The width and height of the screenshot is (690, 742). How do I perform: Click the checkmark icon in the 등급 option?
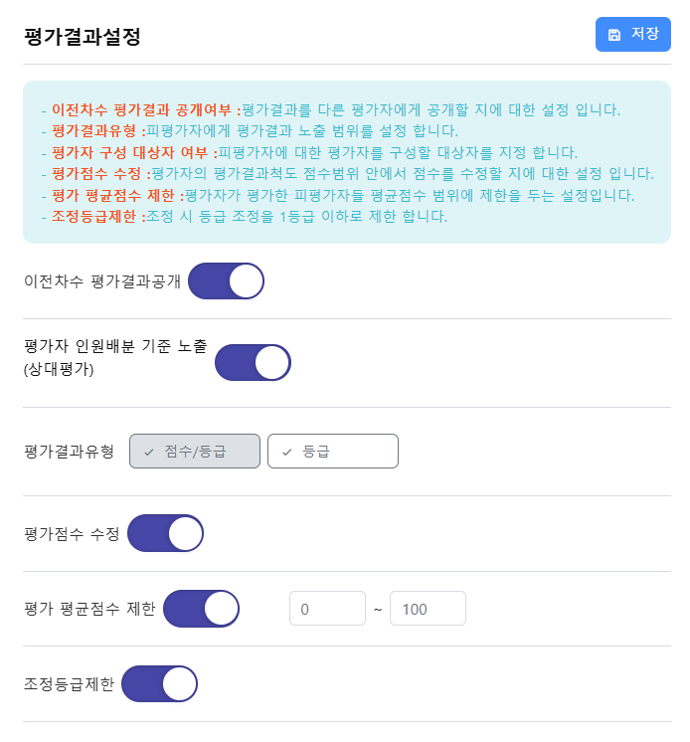pyautogui.click(x=287, y=452)
